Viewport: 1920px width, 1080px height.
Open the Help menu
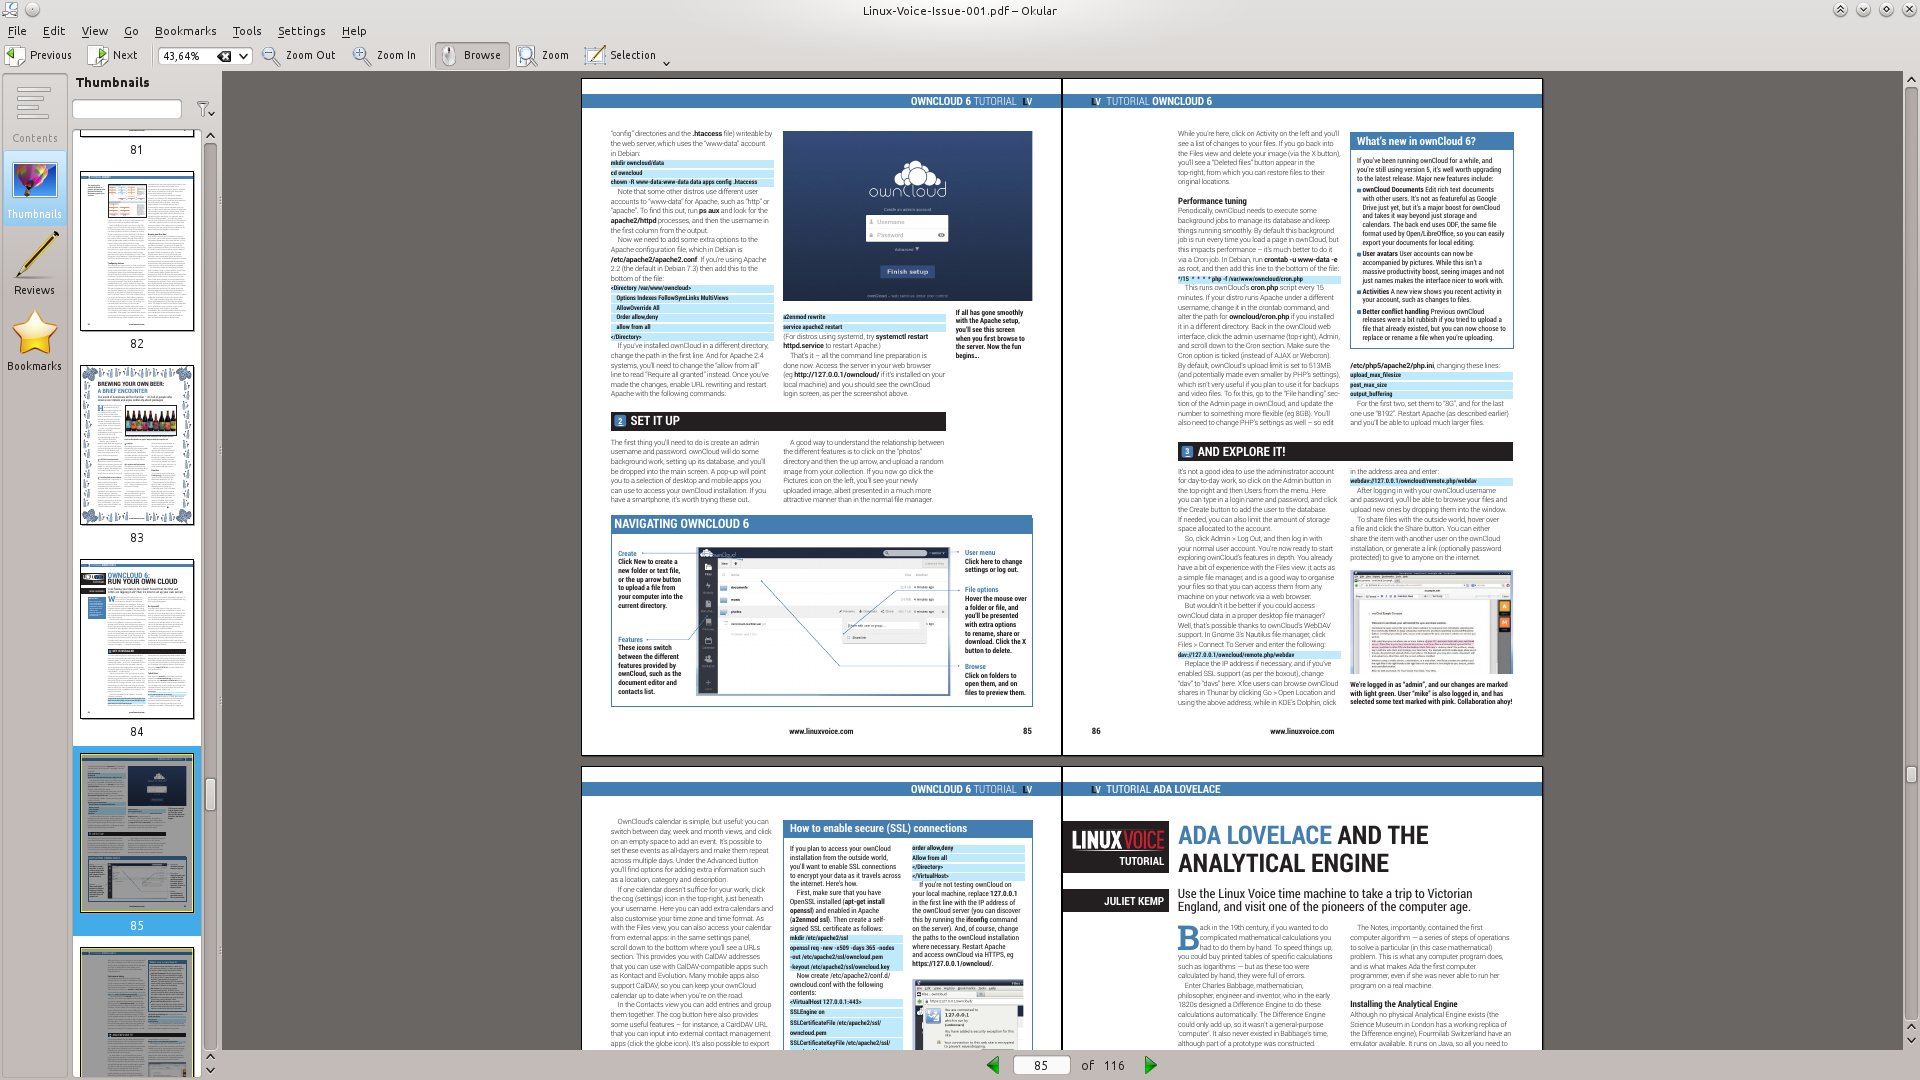point(354,31)
